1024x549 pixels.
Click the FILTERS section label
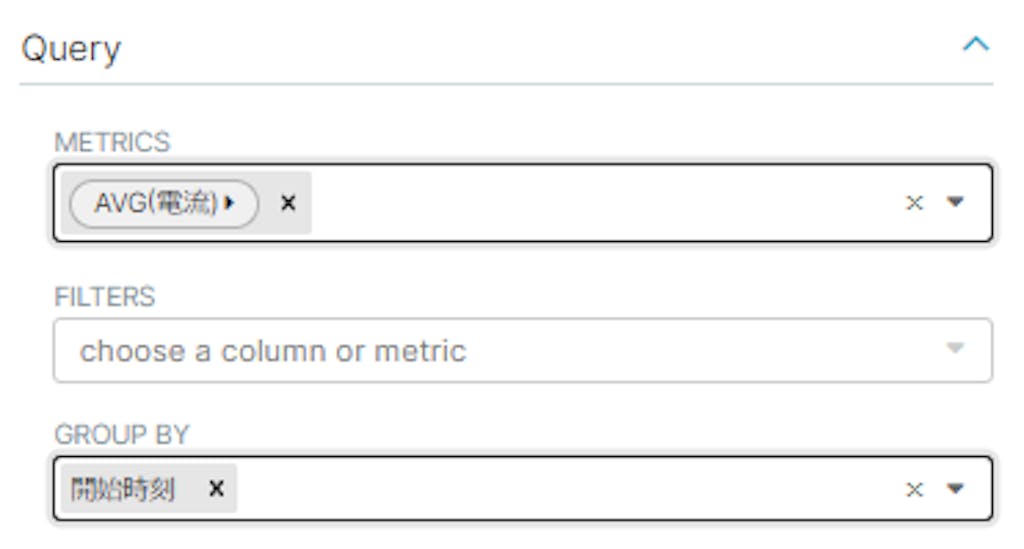(105, 296)
